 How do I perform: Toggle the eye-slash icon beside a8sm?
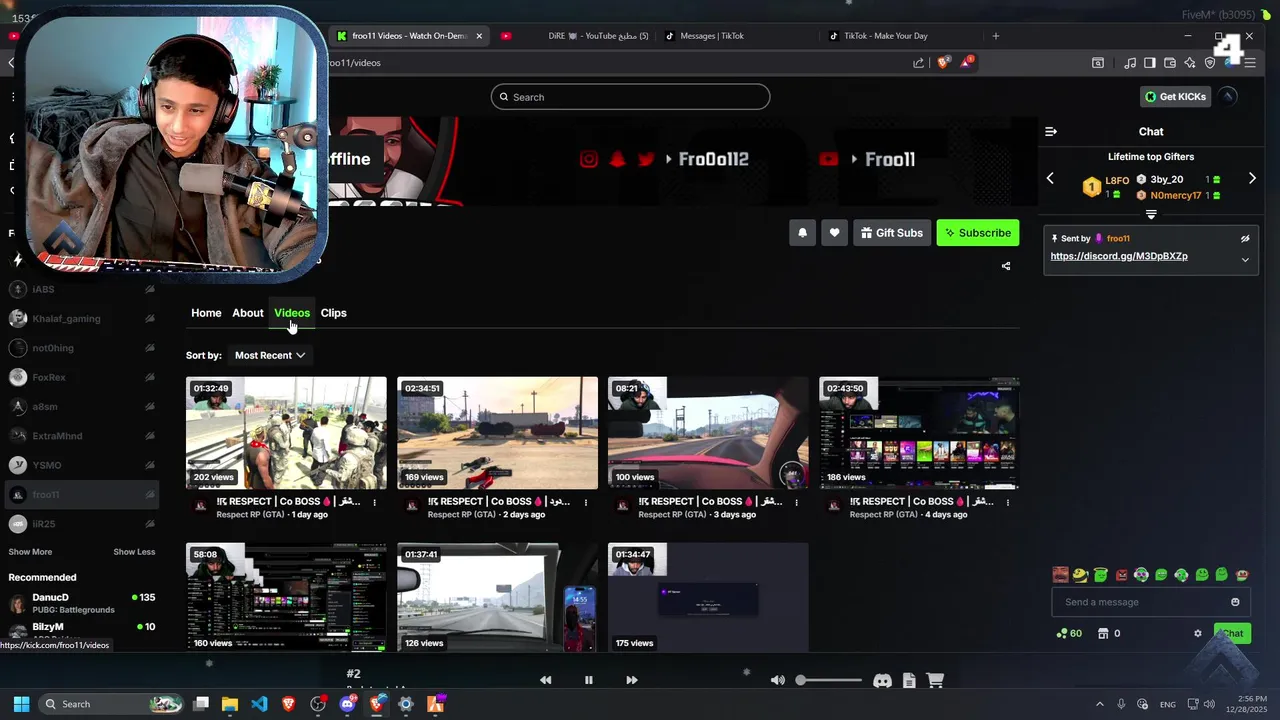pos(150,407)
